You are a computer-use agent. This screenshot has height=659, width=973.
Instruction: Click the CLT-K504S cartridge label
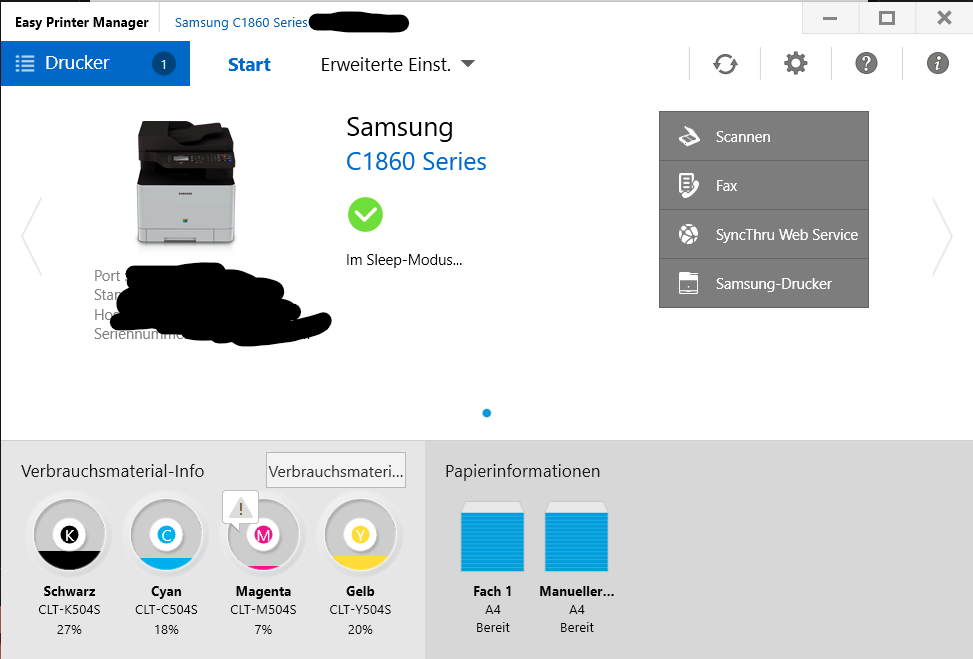[x=69, y=610]
